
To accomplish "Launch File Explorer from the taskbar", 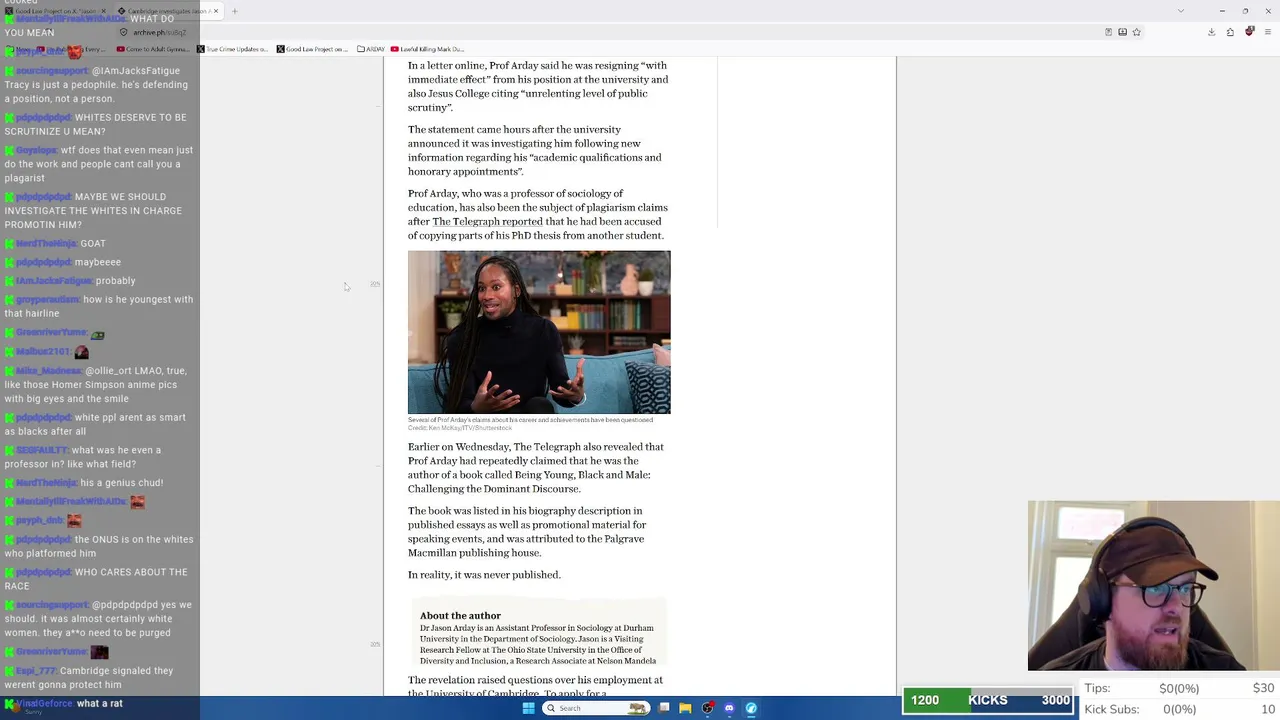I will [x=685, y=708].
